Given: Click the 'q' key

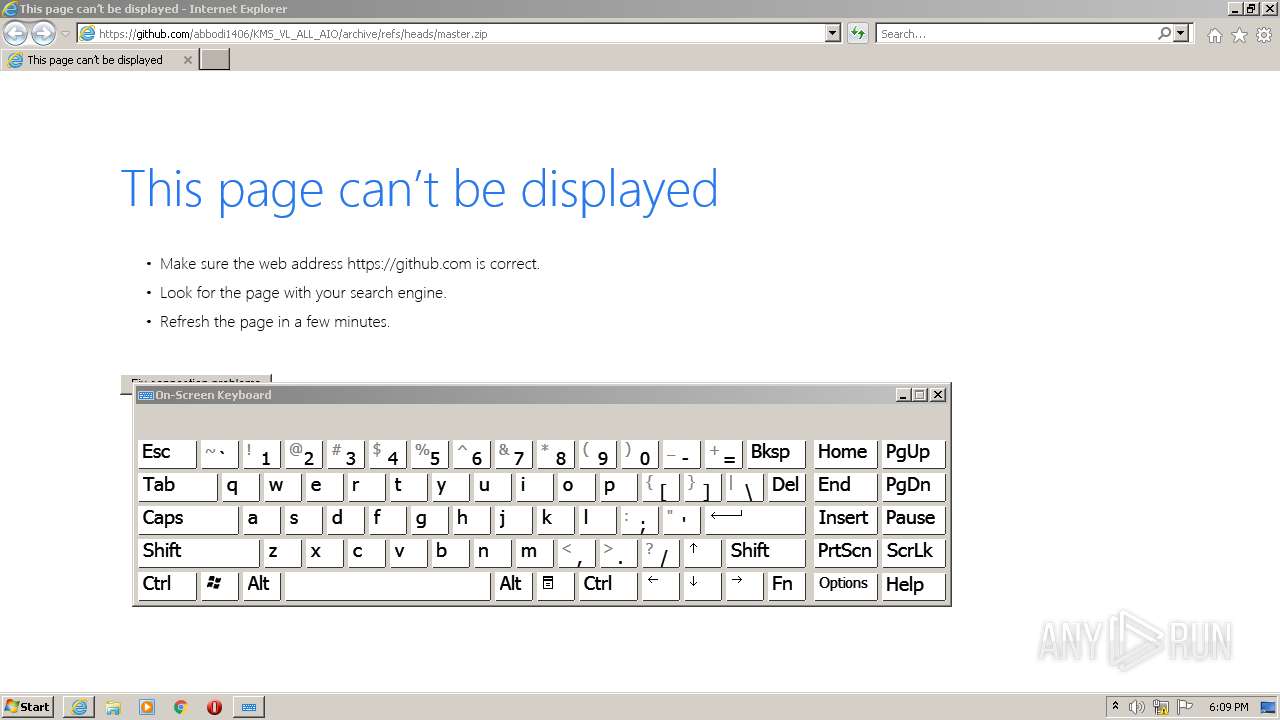Looking at the screenshot, I should coord(239,485).
